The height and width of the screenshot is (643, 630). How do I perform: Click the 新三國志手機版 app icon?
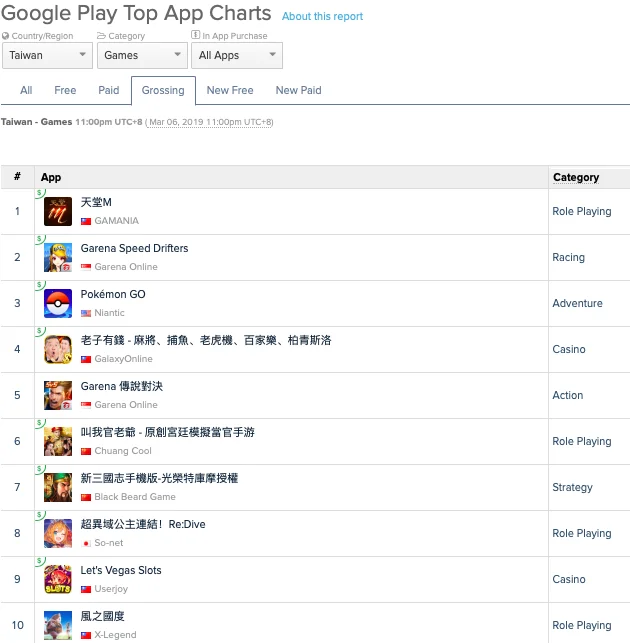click(x=58, y=487)
